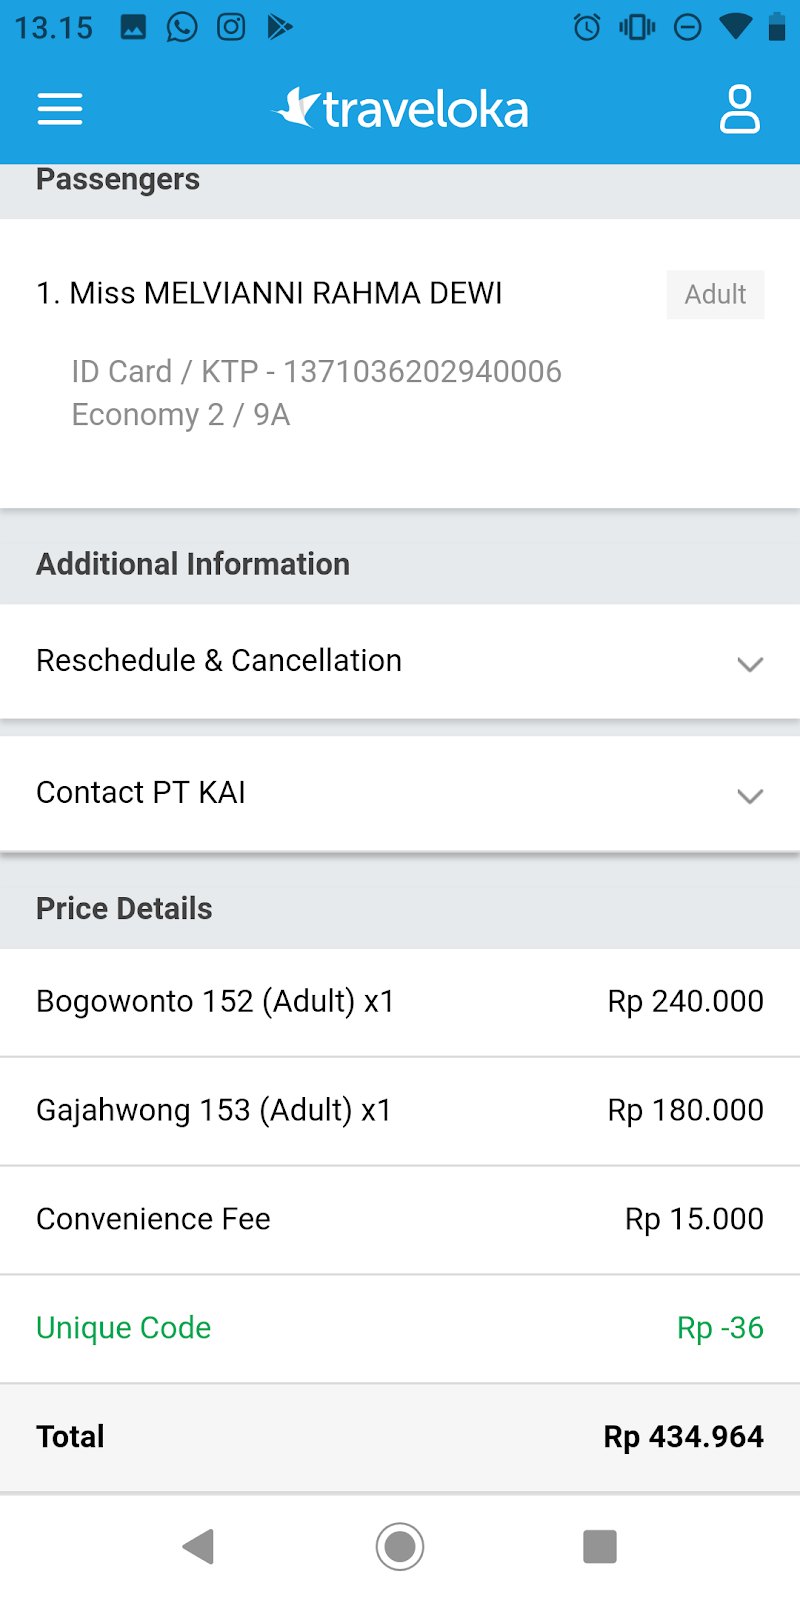Open the hamburger menu
The width and height of the screenshot is (800, 1600).
tap(60, 109)
